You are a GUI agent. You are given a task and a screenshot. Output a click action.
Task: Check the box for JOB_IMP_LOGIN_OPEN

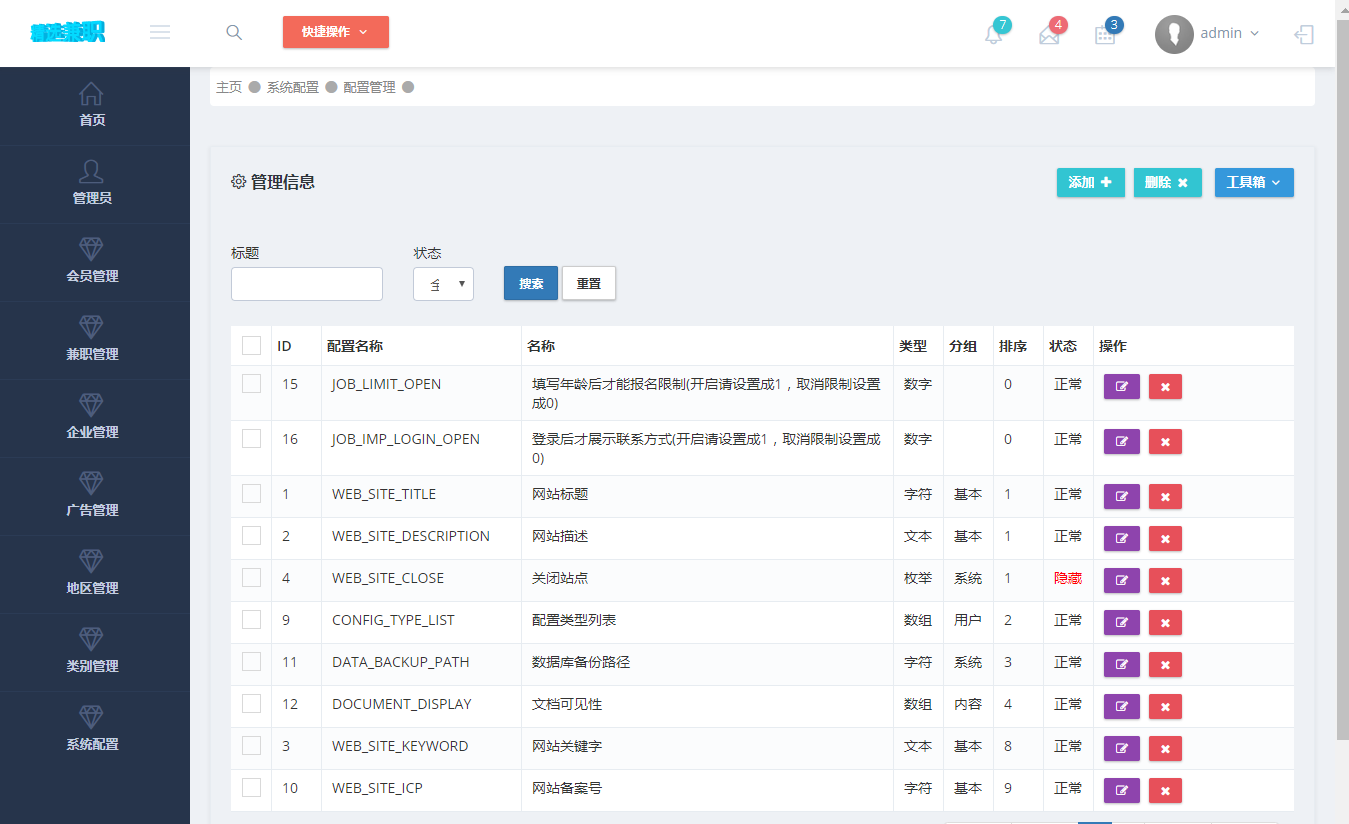(x=251, y=438)
